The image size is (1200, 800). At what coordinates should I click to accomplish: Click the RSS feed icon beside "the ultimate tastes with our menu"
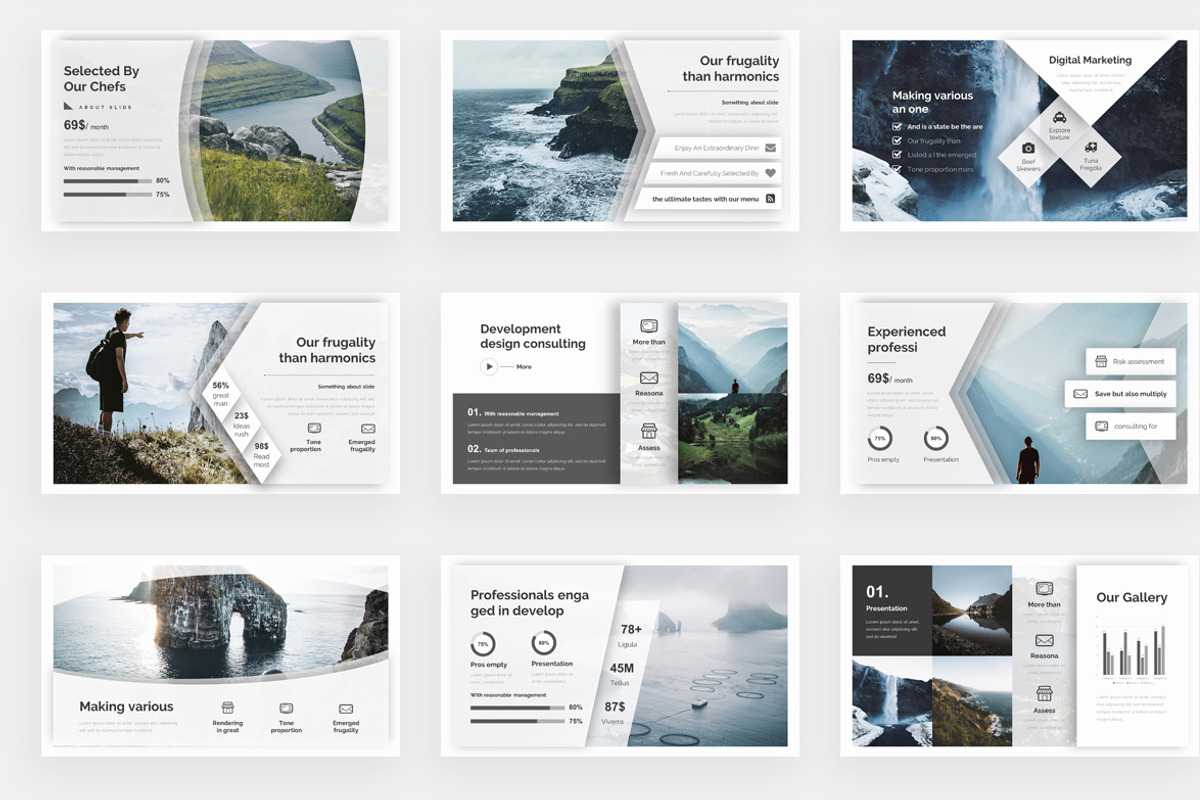(x=770, y=199)
